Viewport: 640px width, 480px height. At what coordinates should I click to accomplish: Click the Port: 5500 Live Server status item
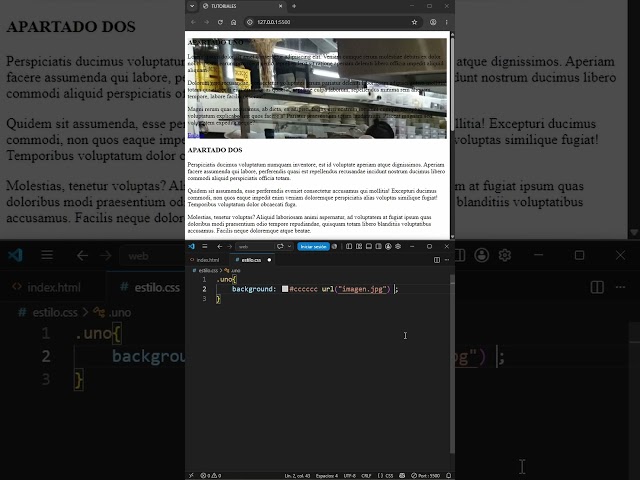tap(425, 476)
